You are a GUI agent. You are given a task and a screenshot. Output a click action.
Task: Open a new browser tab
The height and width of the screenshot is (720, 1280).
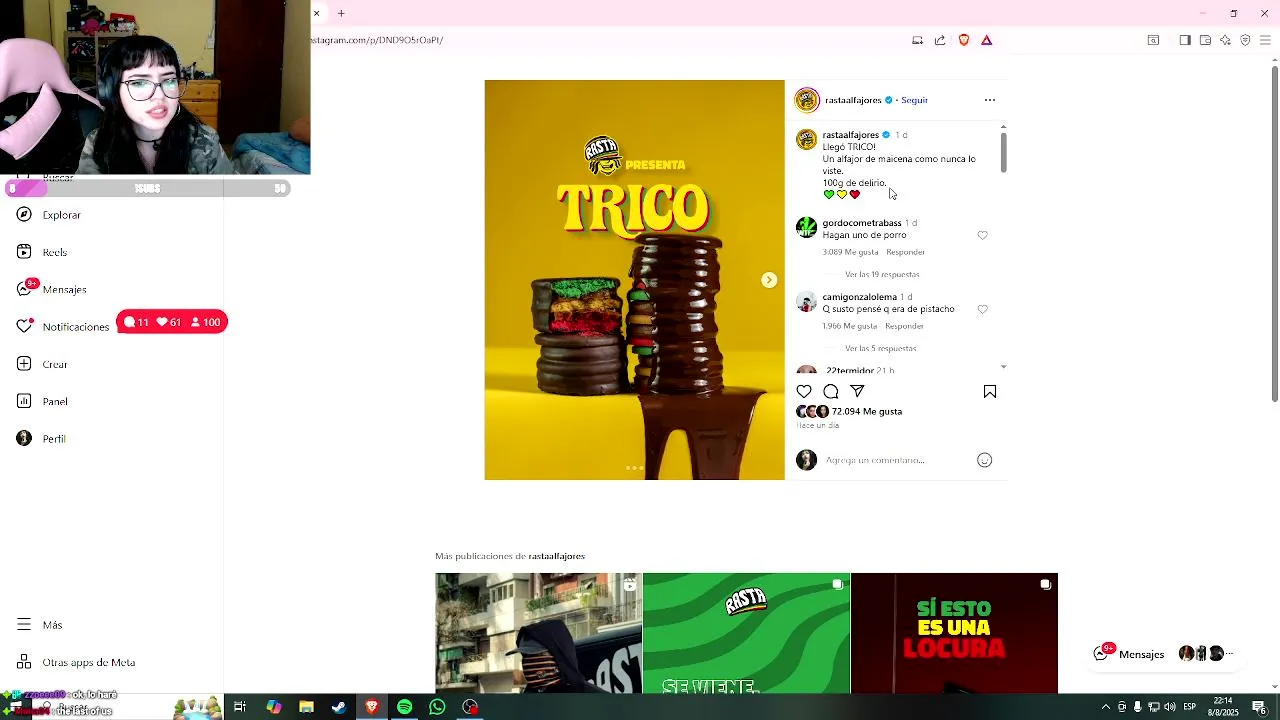341,13
